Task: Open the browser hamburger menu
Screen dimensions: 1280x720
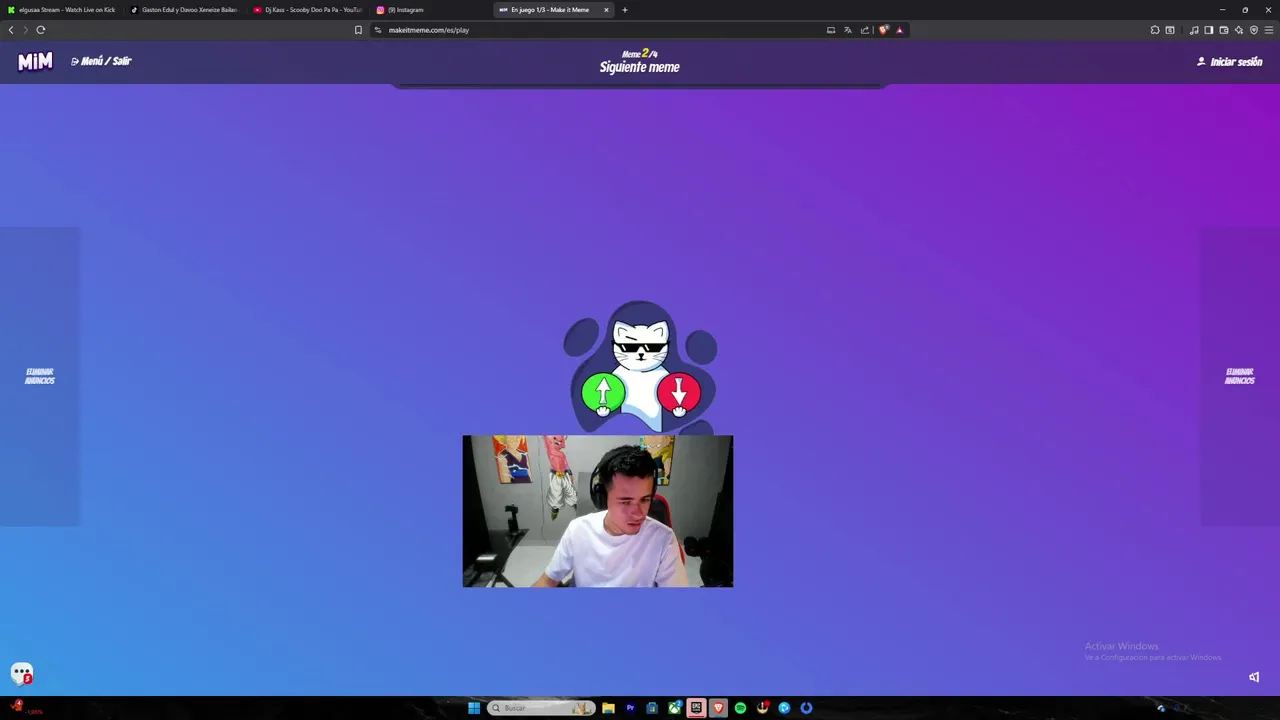Action: point(1270,30)
